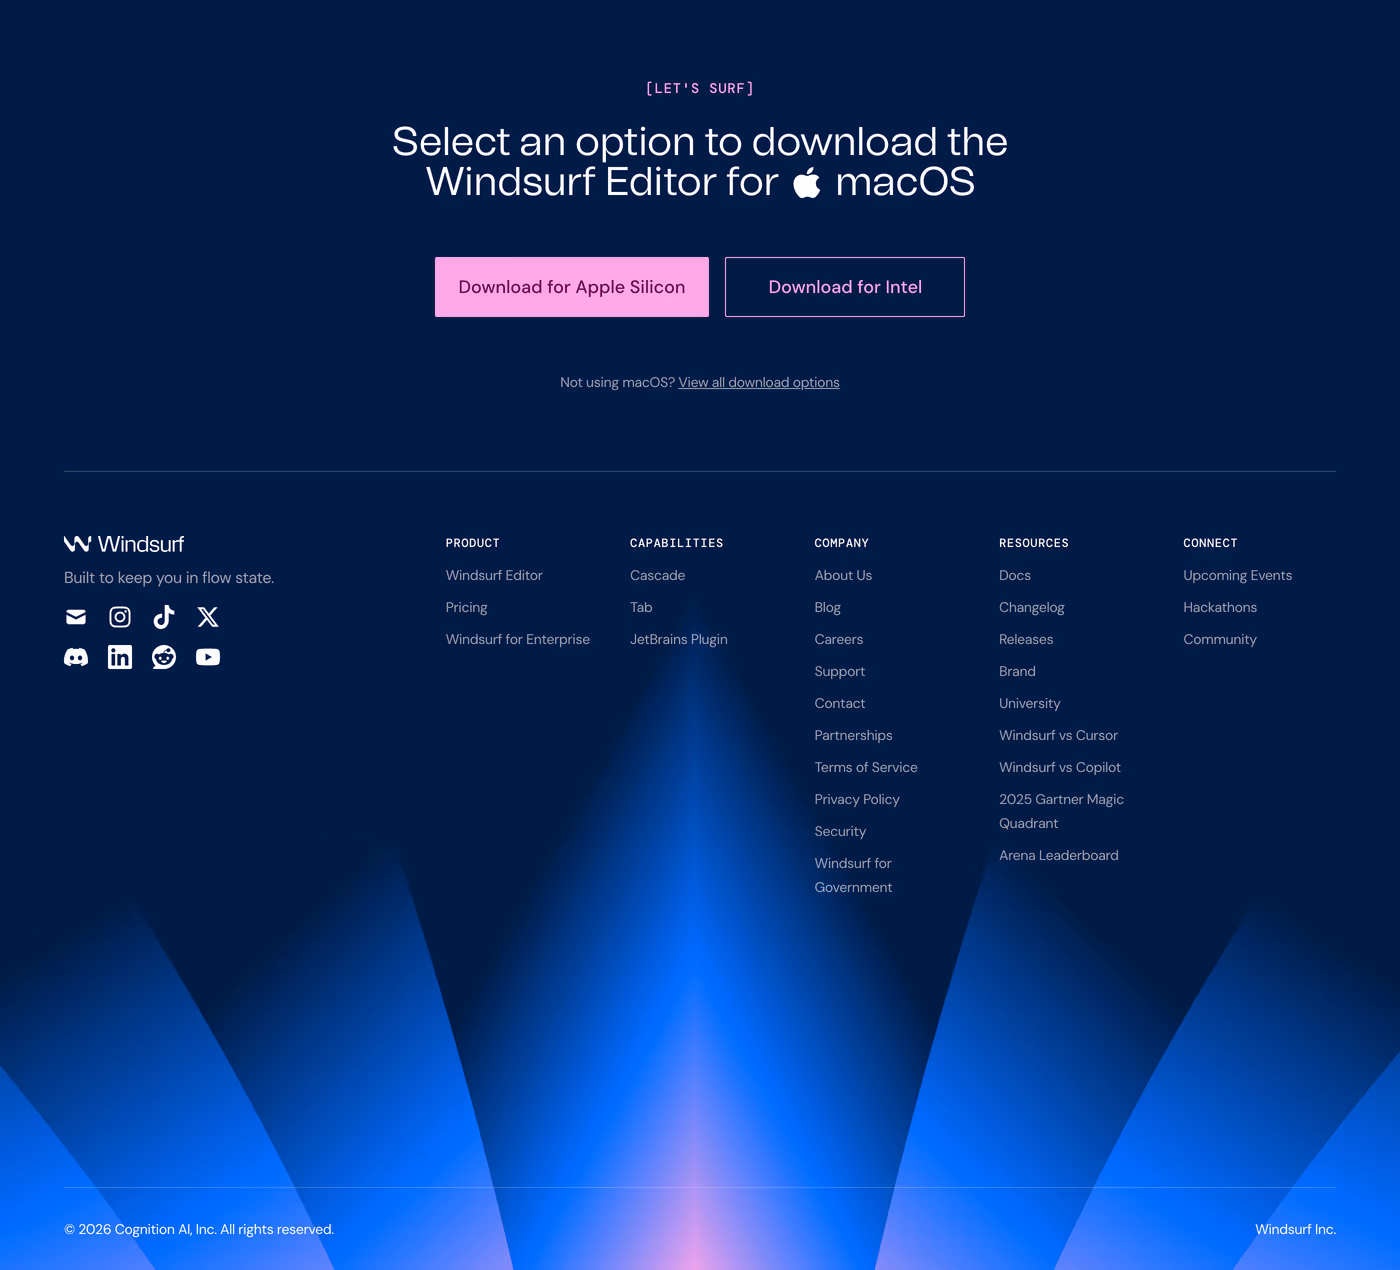Open Windsurf Editor product link
Viewport: 1400px width, 1270px height.
[x=494, y=575]
